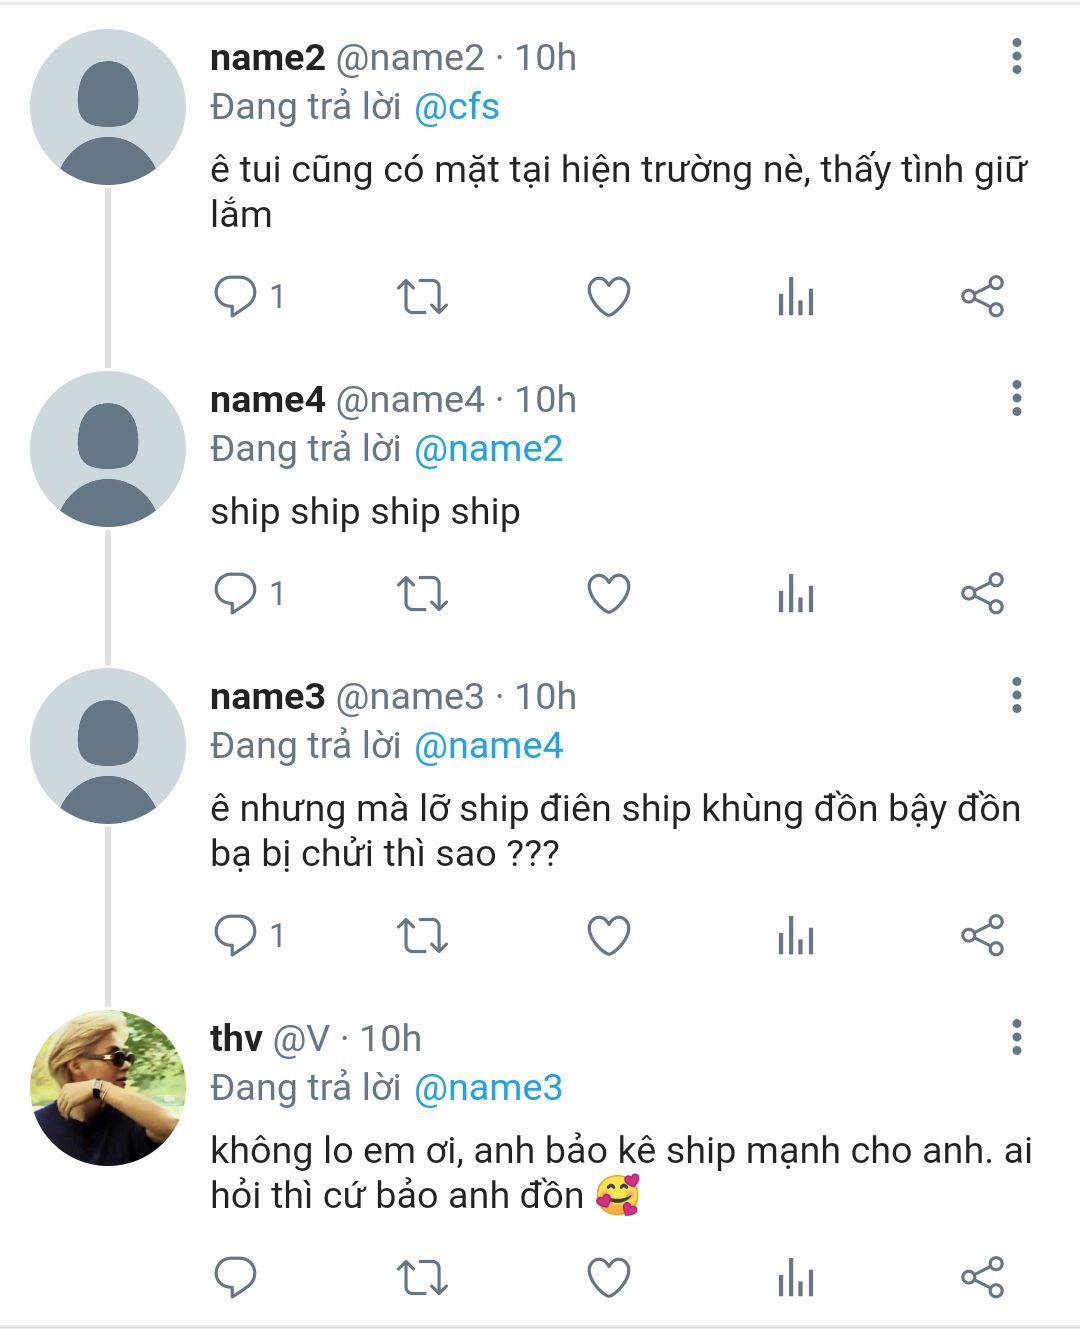
Task: Like name2's tweet with heart icon
Action: coord(608,297)
